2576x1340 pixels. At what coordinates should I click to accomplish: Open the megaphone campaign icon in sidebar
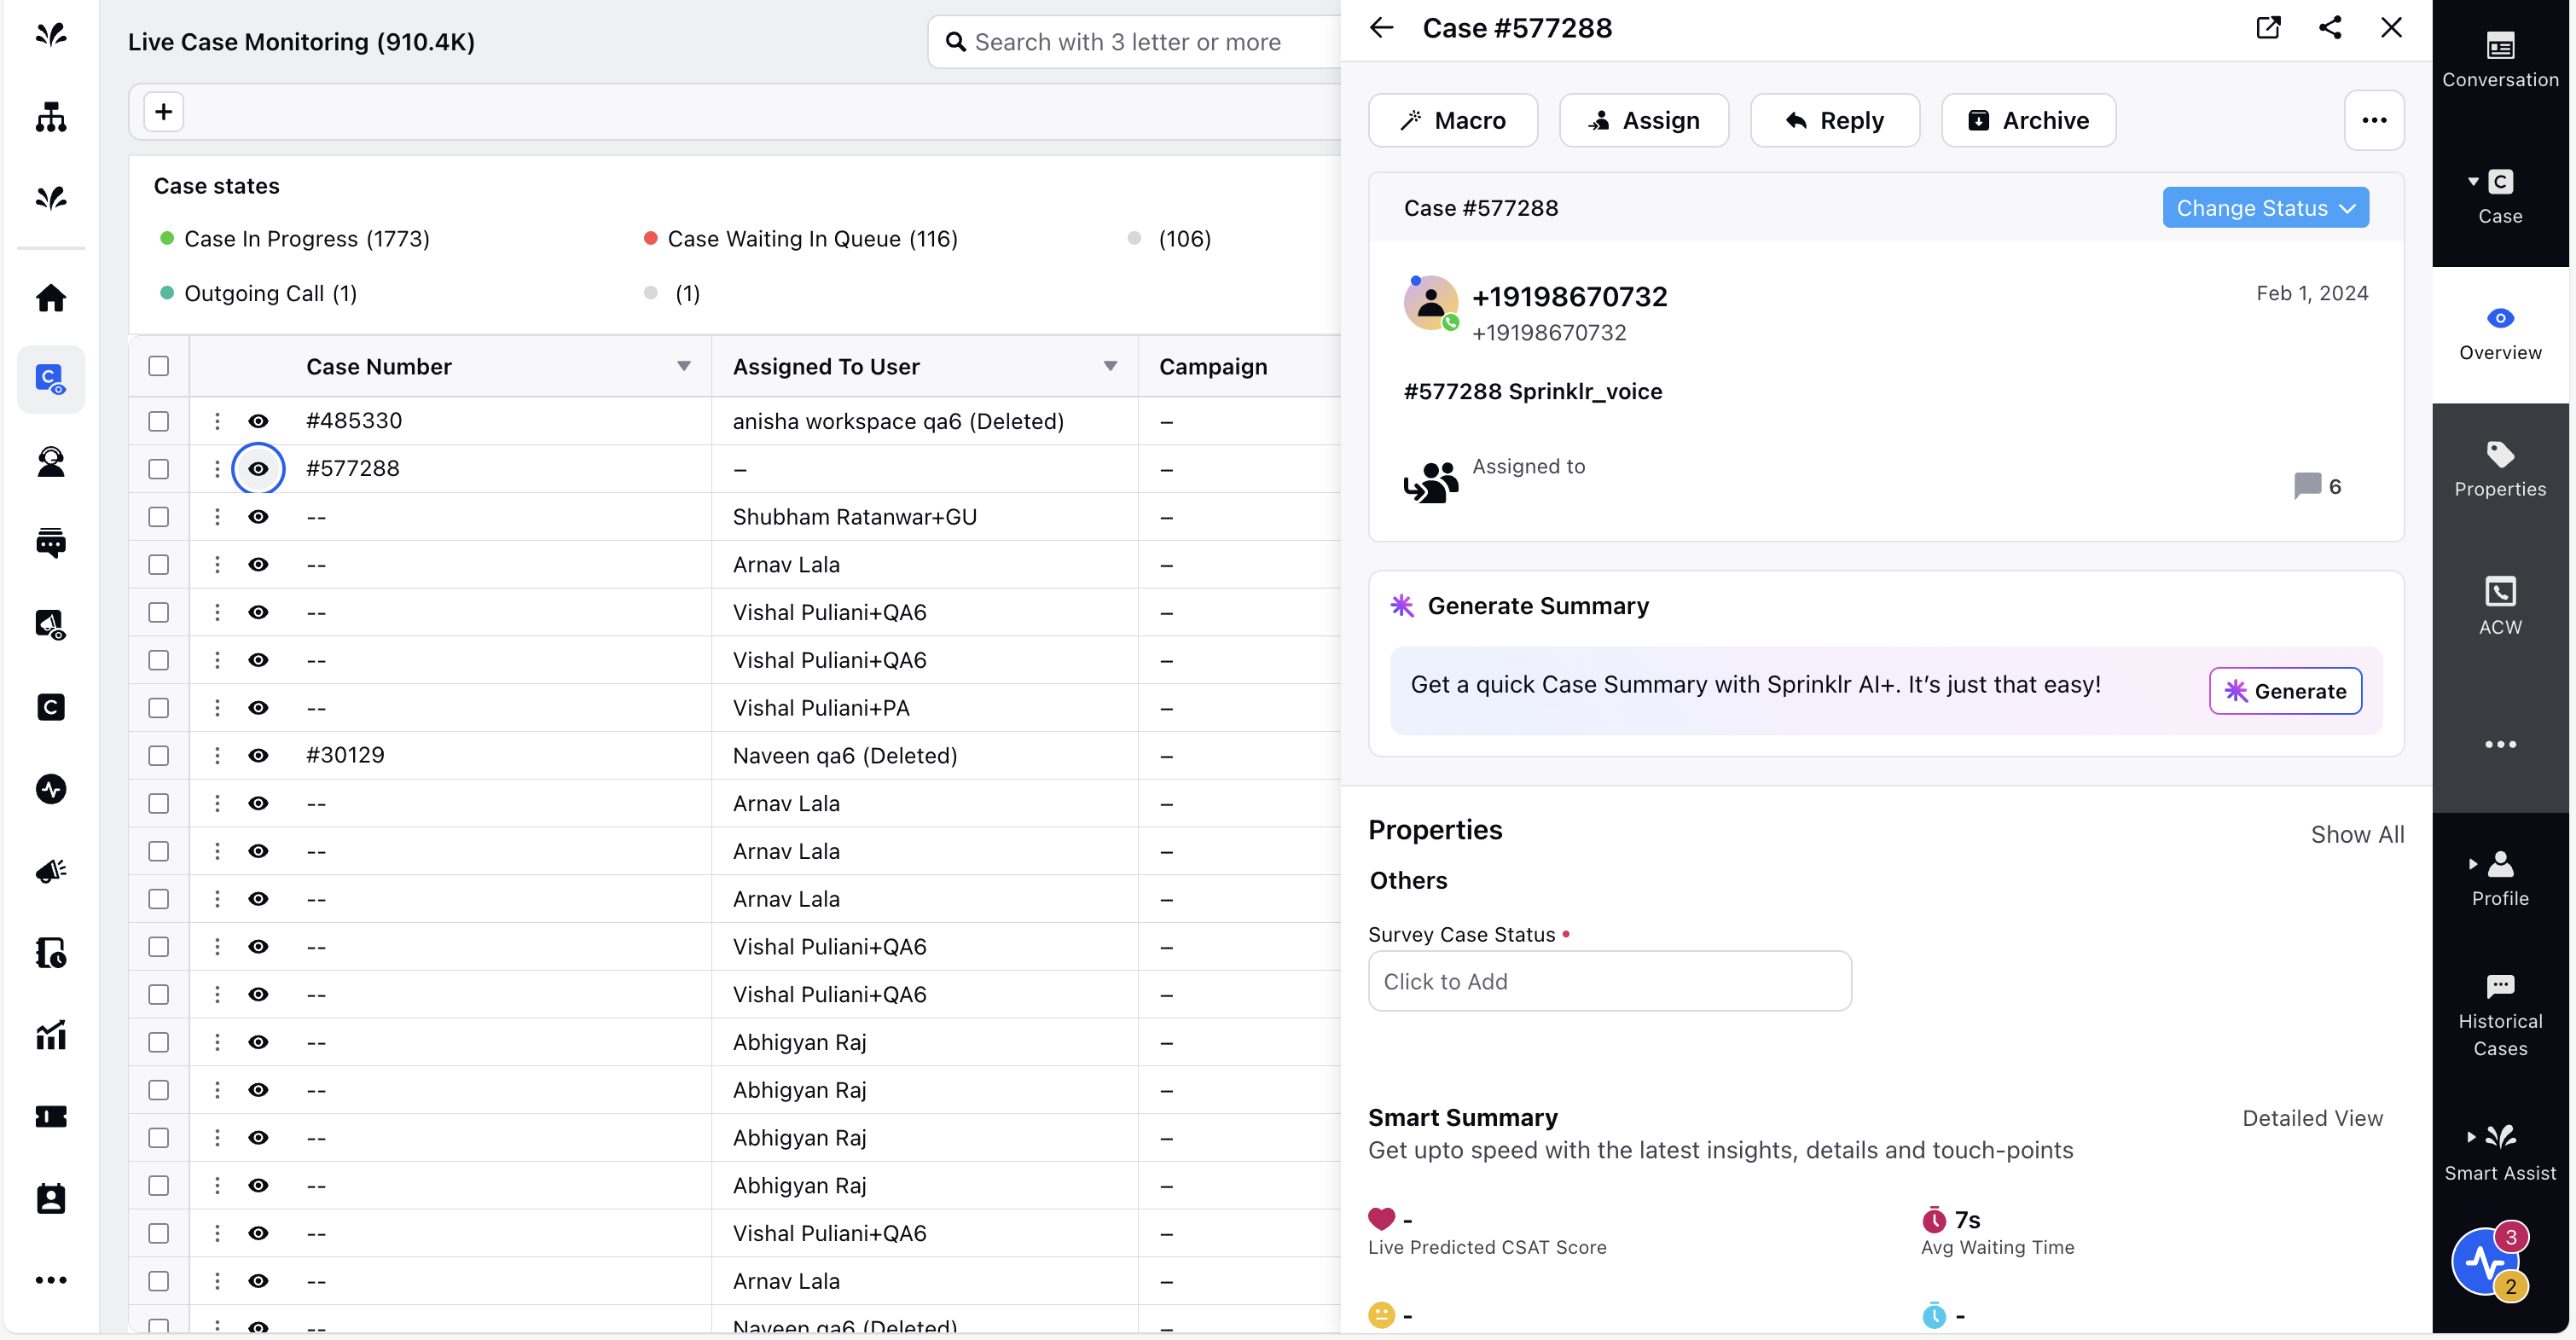tap(51, 871)
